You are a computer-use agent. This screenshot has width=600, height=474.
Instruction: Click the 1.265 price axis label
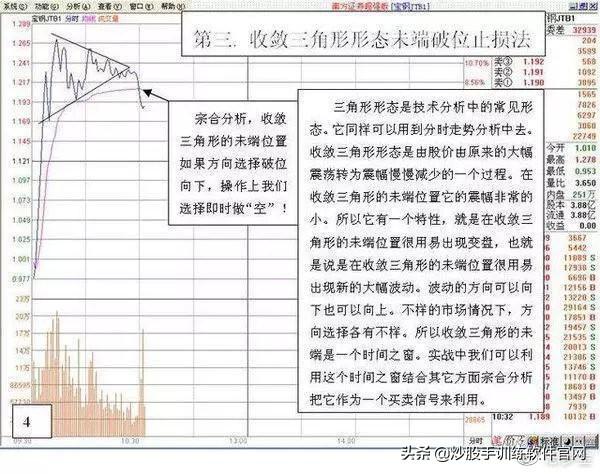click(x=20, y=43)
